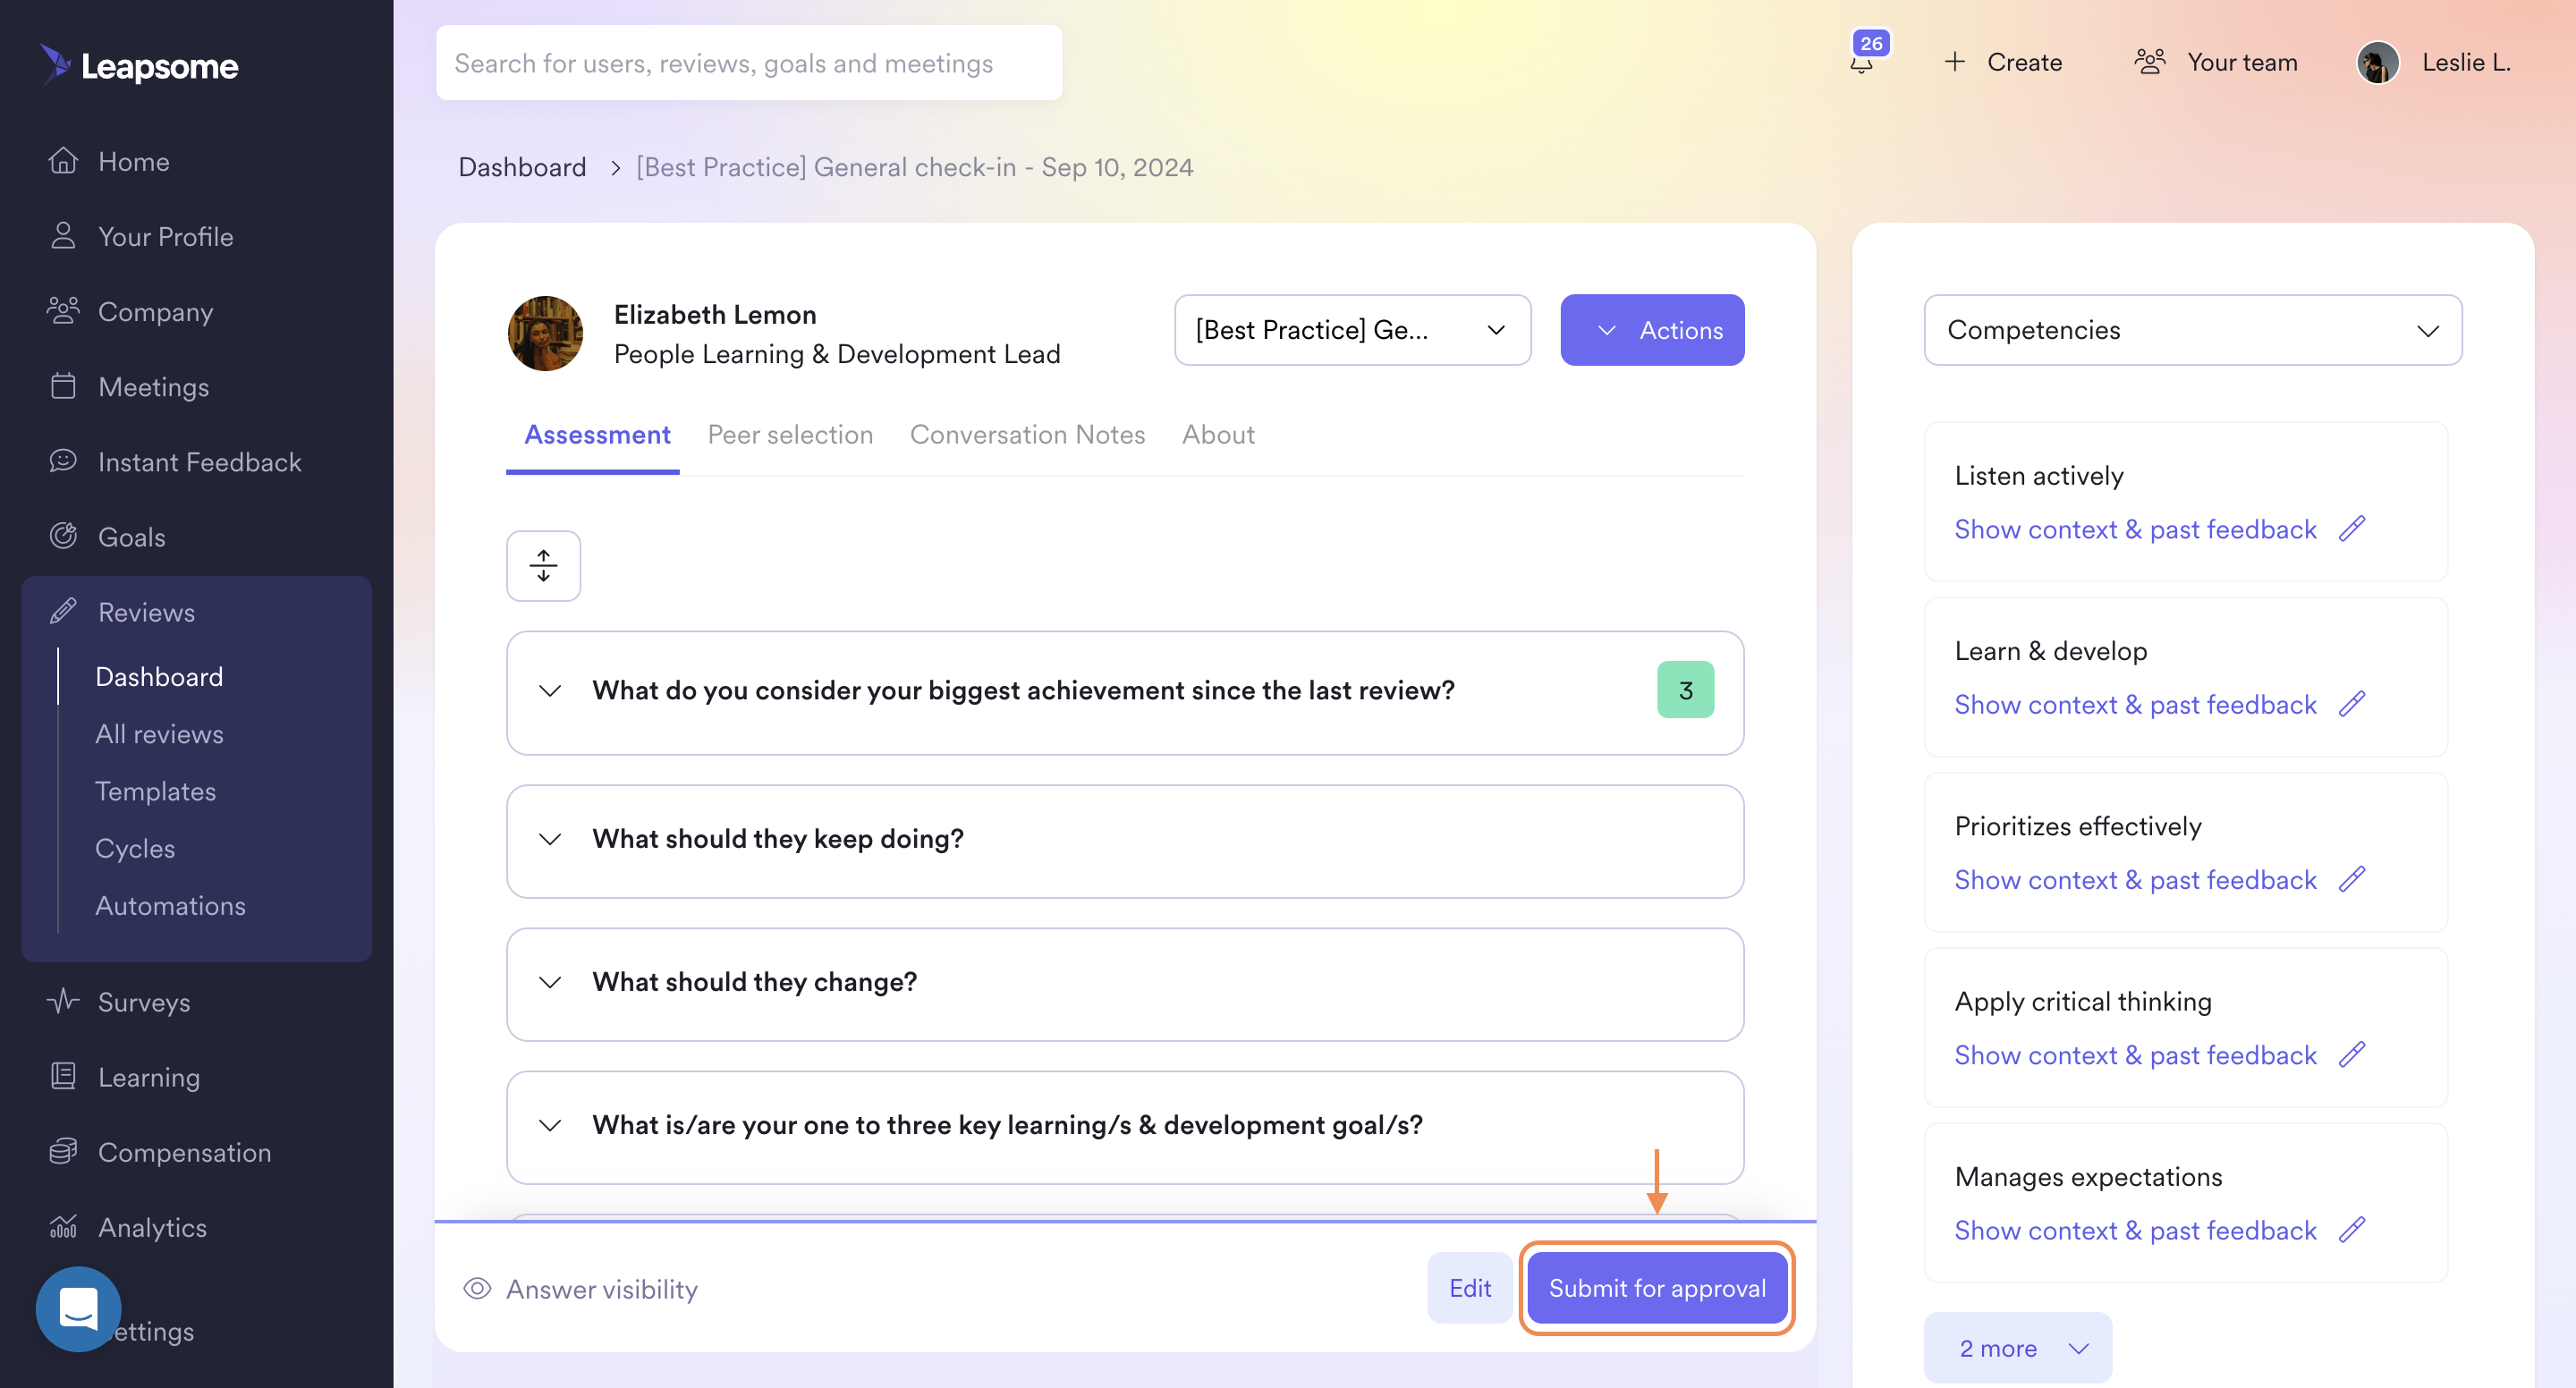
Task: Click the Your Profile person icon
Action: tap(63, 236)
